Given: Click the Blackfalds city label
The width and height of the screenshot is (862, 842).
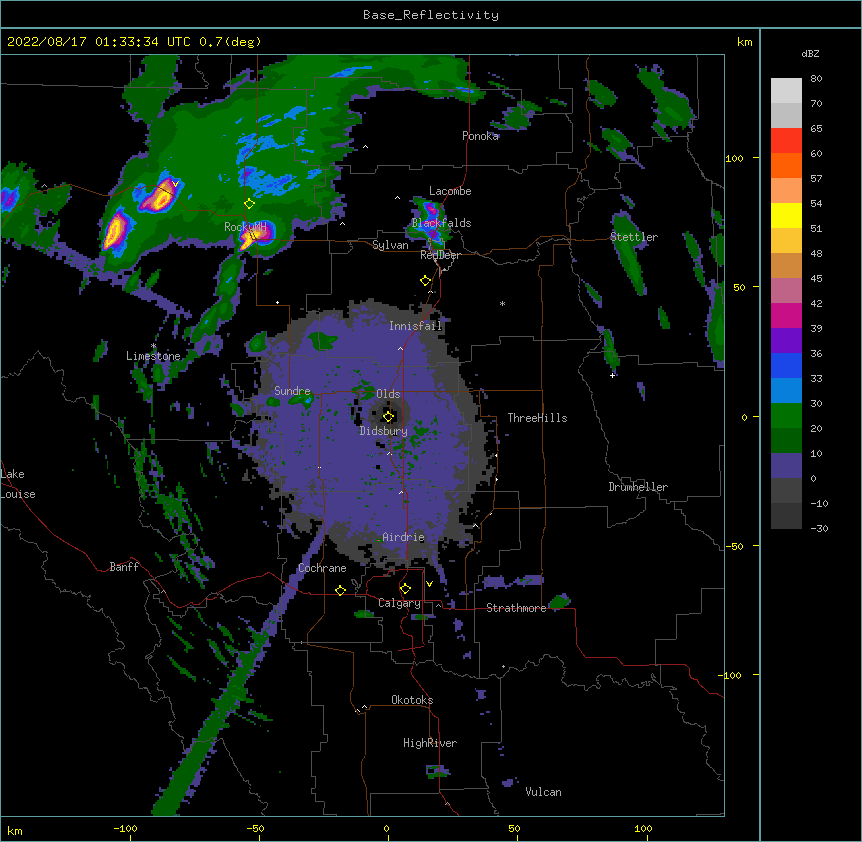Looking at the screenshot, I should coord(441,223).
